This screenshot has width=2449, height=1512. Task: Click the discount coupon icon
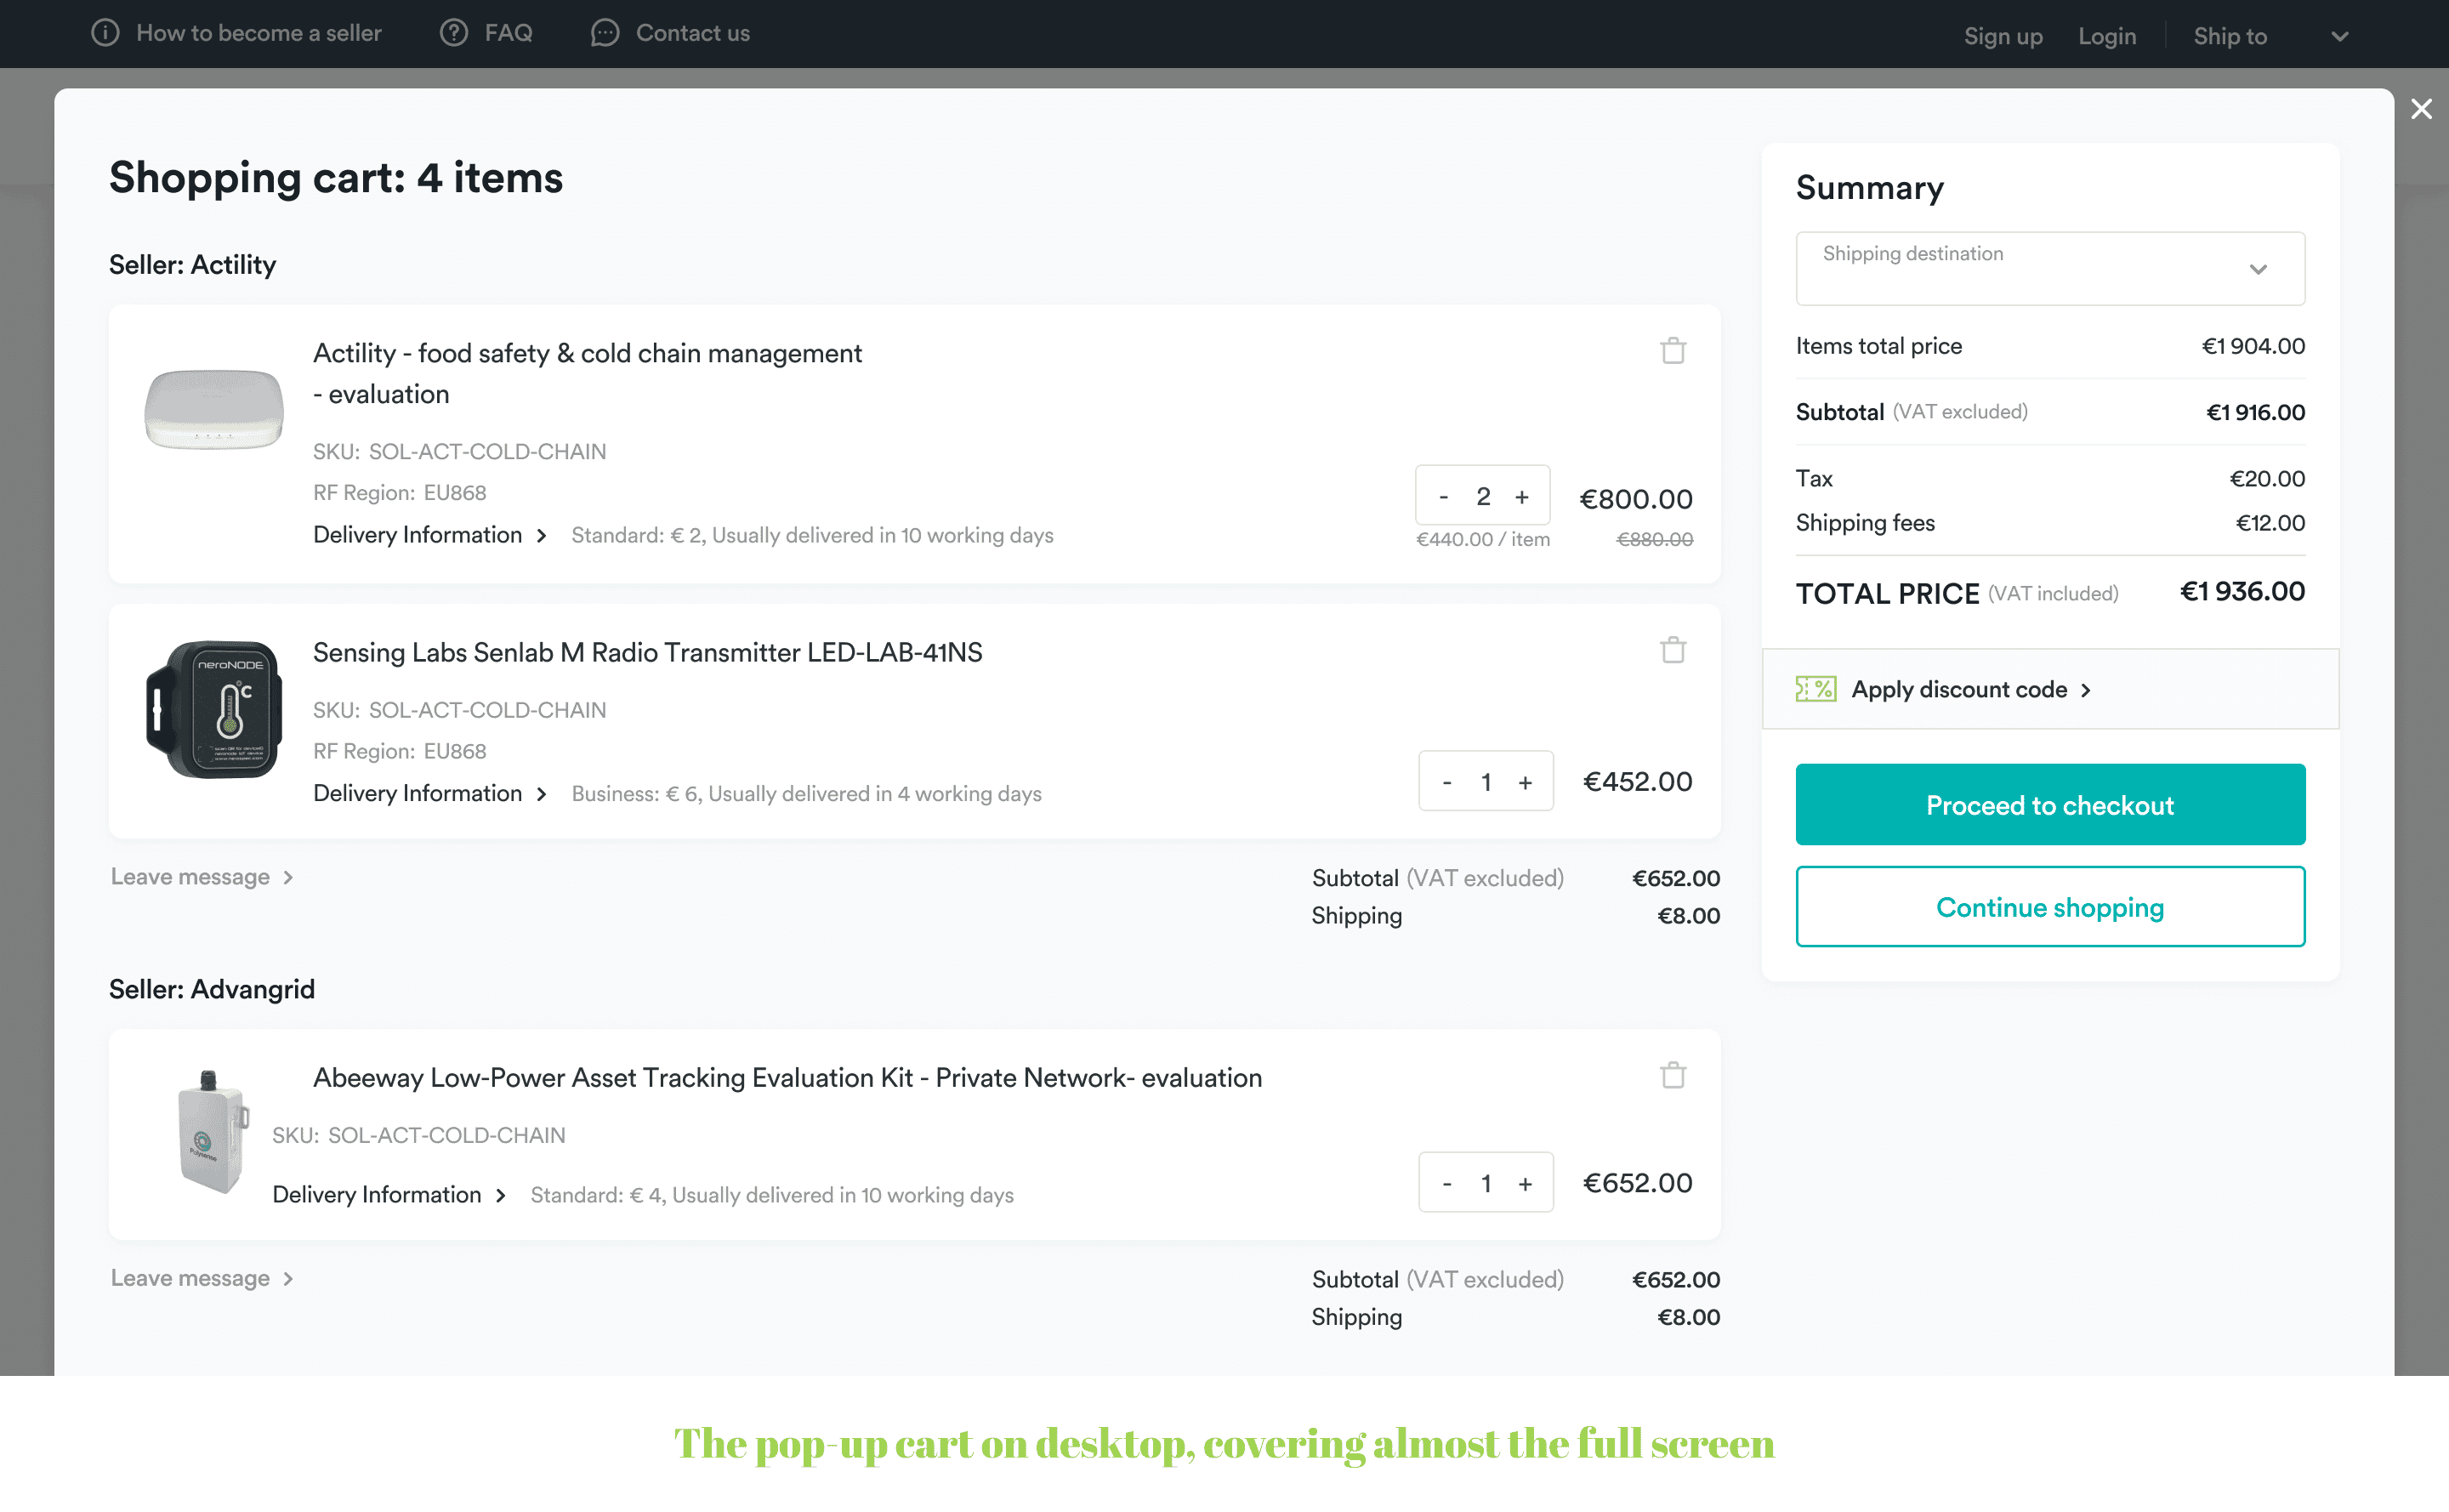(1816, 689)
